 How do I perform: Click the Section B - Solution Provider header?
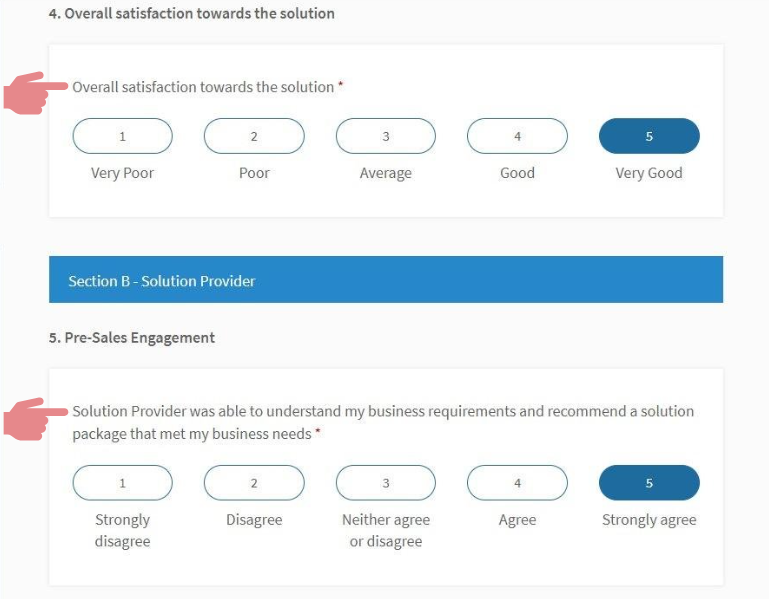point(386,280)
